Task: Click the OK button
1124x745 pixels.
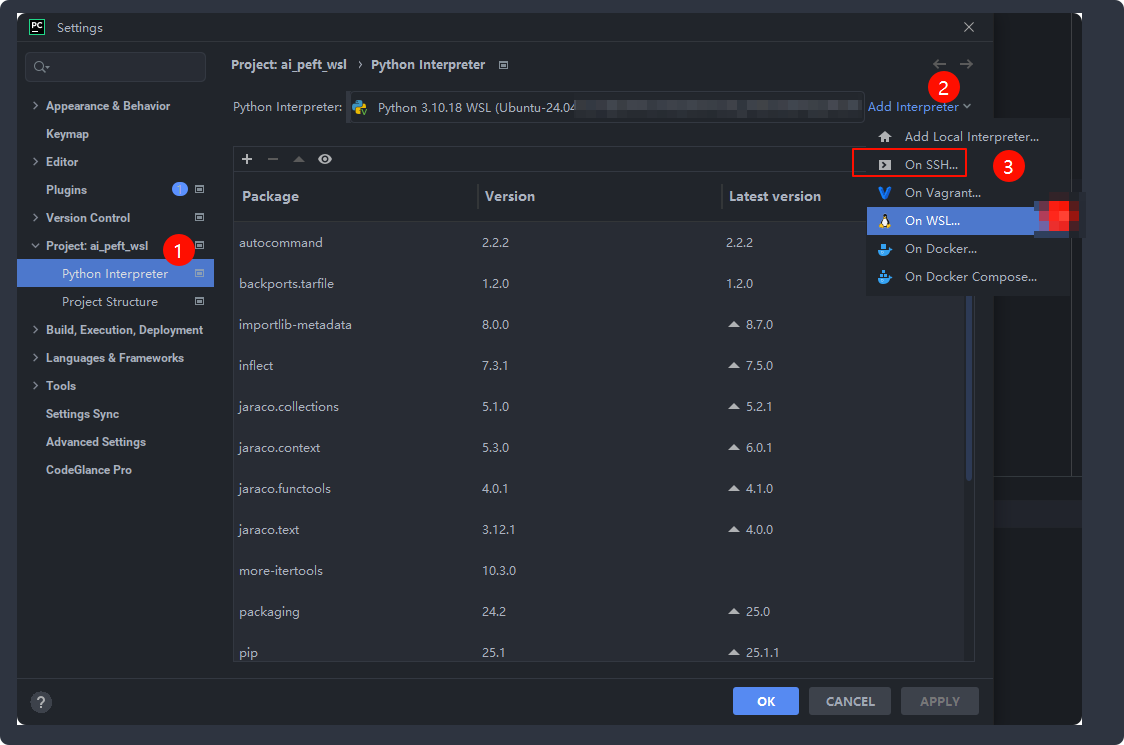Action: pyautogui.click(x=766, y=701)
